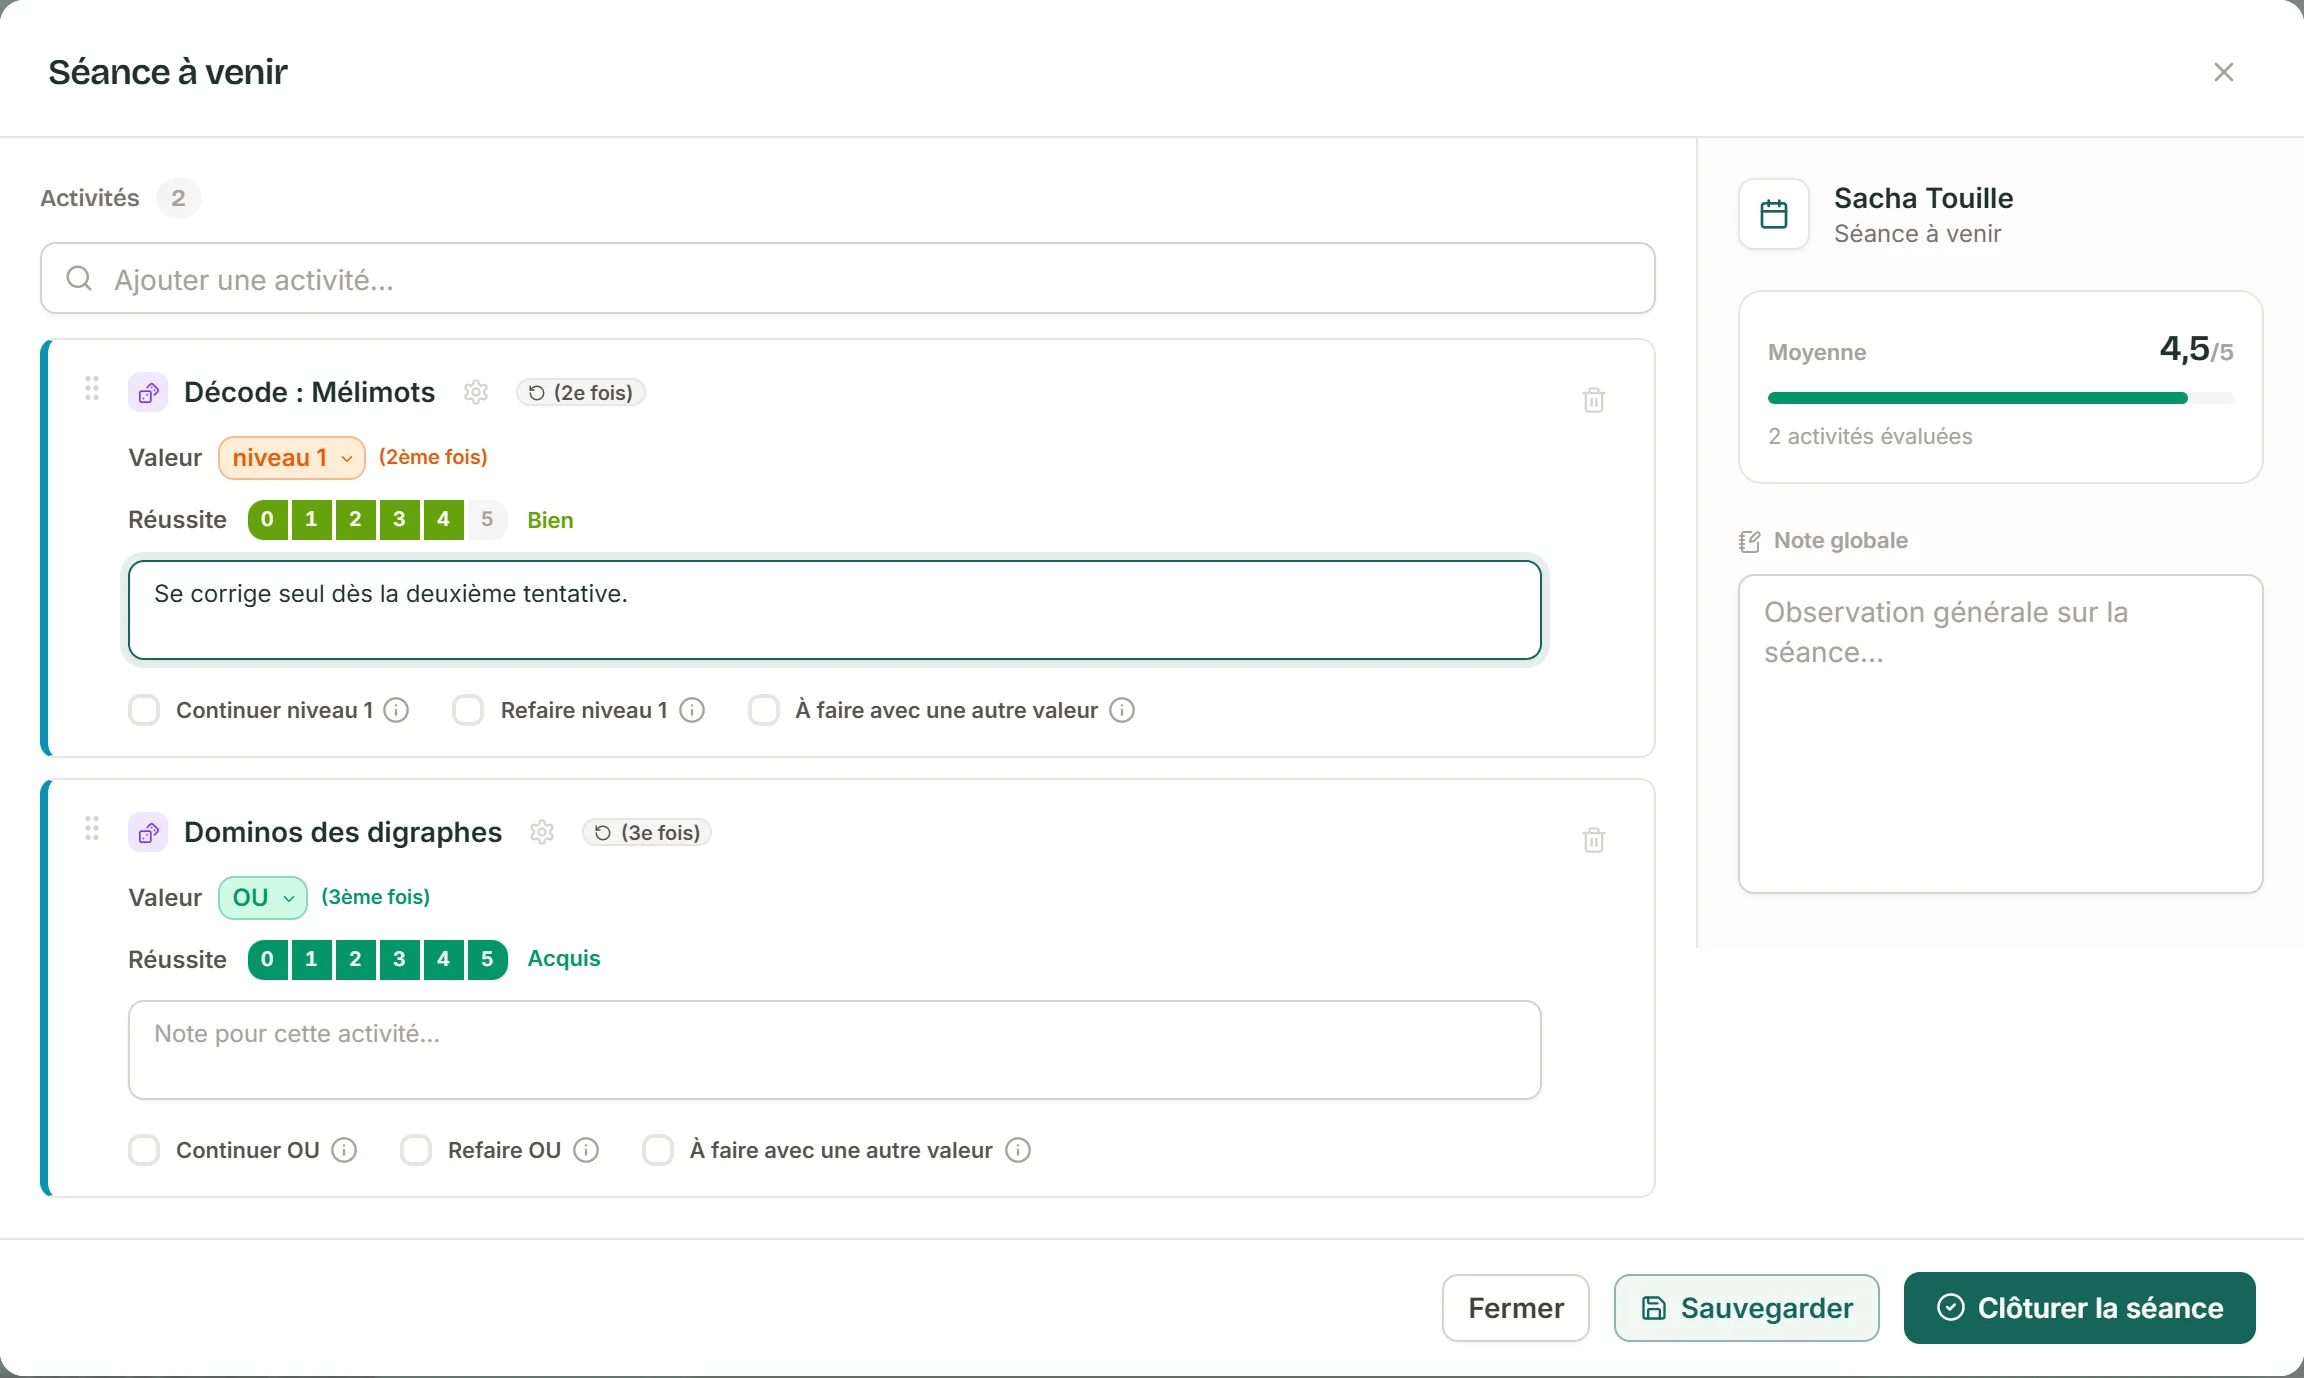Click purple activity icon beside Décode : Mélimots
The width and height of the screenshot is (2304, 1378).
[148, 392]
